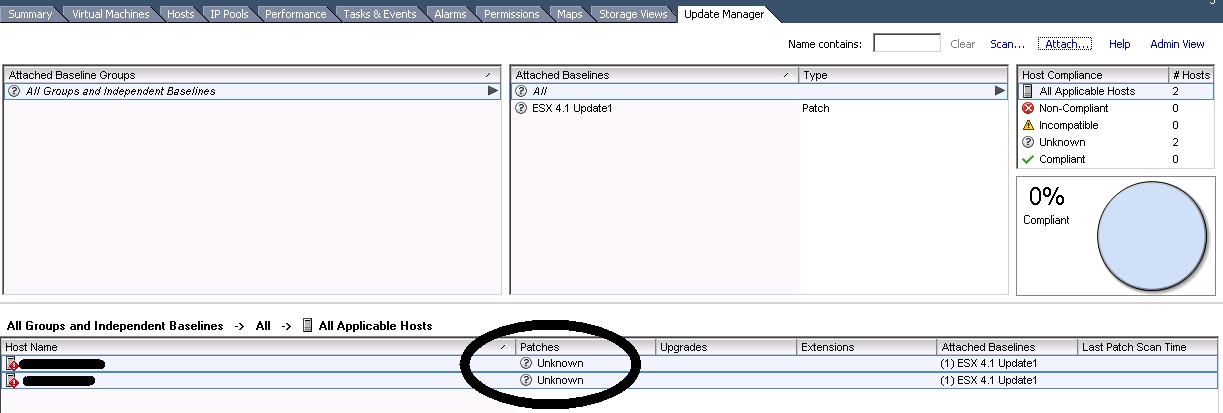Screen dimensions: 1223x413
Task: Click the Attach... link
Action: coord(1064,44)
